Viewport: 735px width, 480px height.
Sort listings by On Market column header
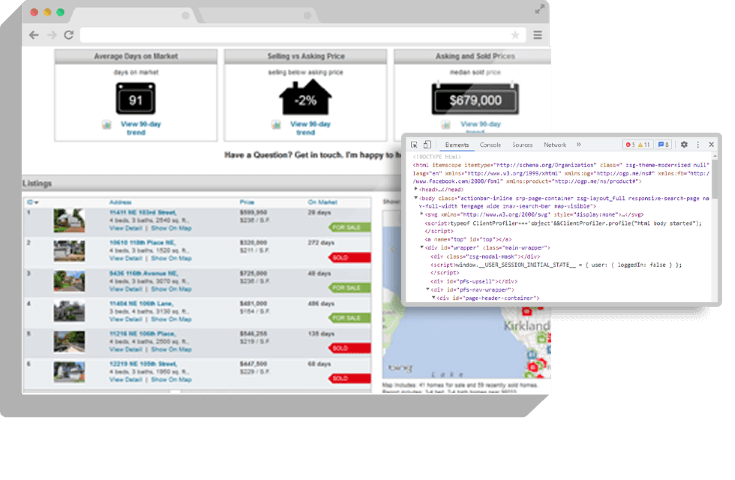[322, 202]
